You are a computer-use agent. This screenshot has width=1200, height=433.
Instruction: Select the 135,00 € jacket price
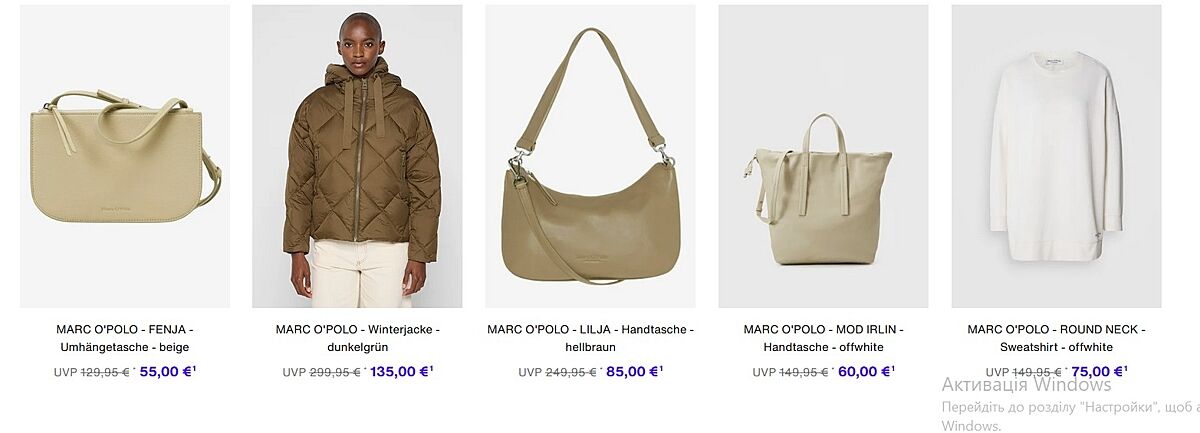(x=400, y=372)
